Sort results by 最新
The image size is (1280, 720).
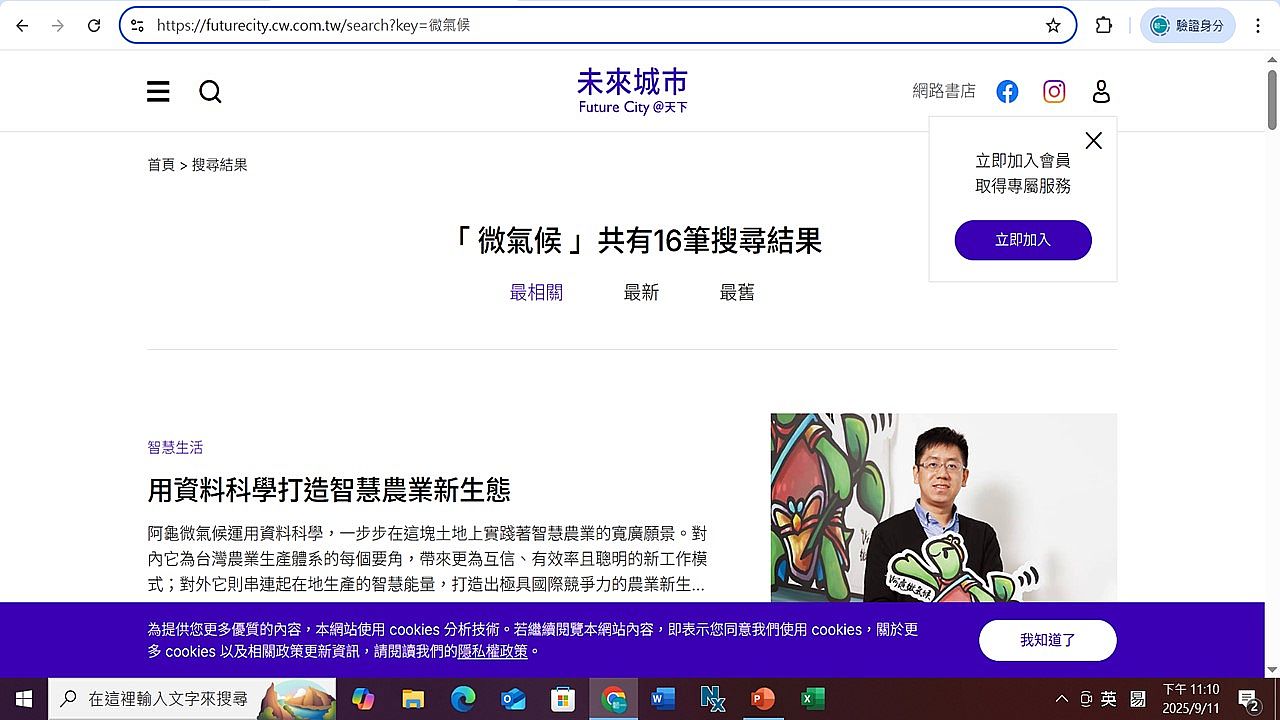(641, 292)
